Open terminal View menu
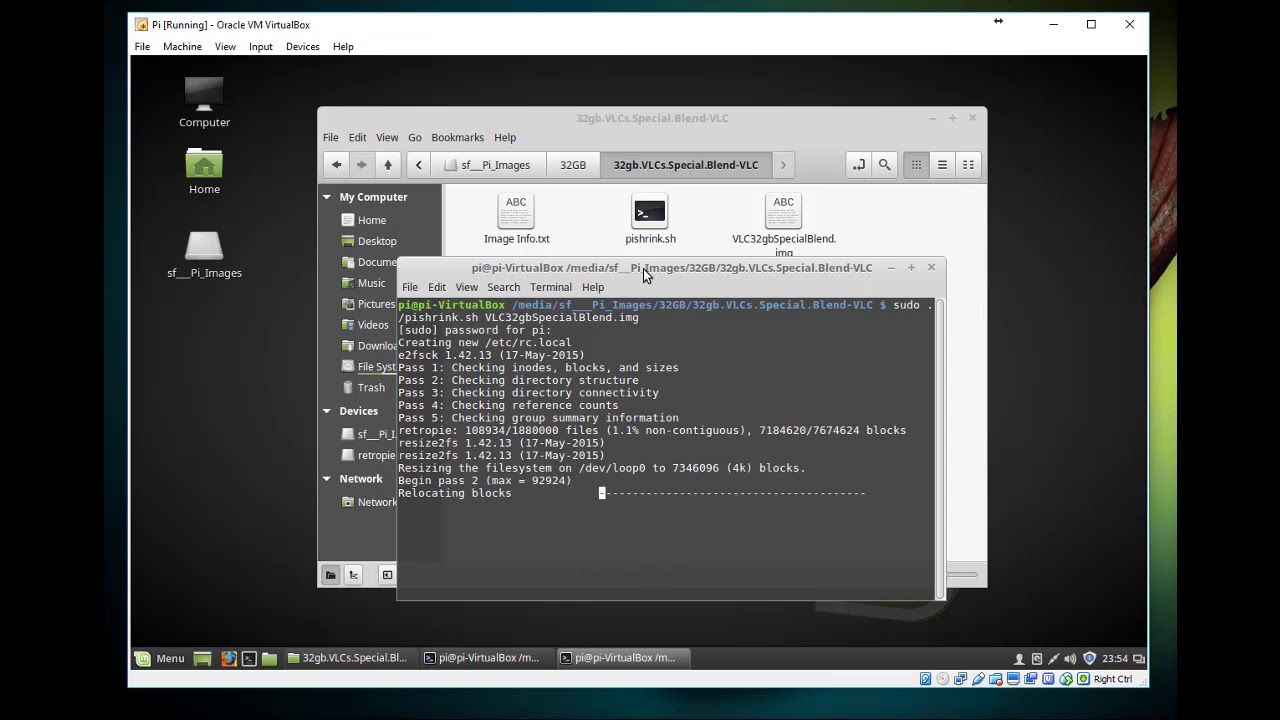 click(466, 287)
